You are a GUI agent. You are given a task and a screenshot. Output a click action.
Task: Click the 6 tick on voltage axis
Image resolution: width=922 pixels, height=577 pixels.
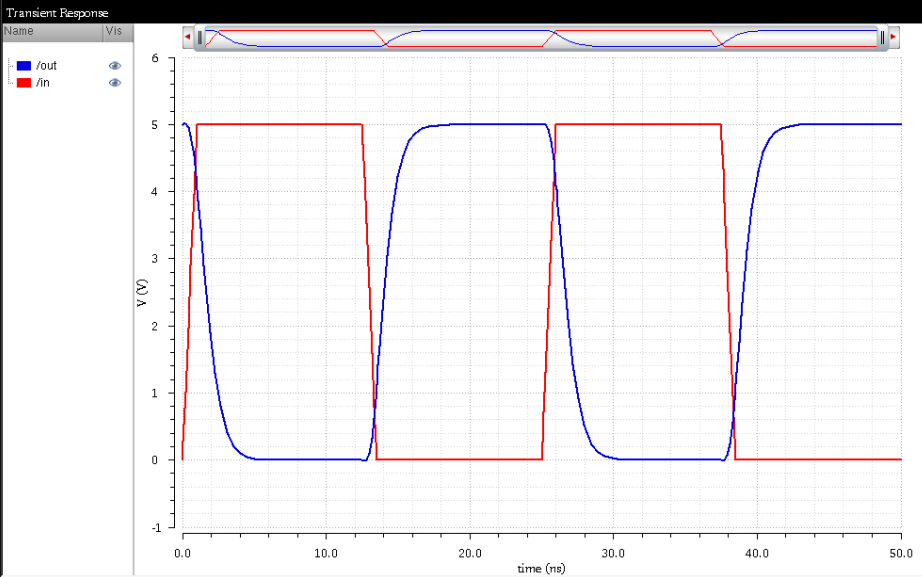pyautogui.click(x=154, y=58)
